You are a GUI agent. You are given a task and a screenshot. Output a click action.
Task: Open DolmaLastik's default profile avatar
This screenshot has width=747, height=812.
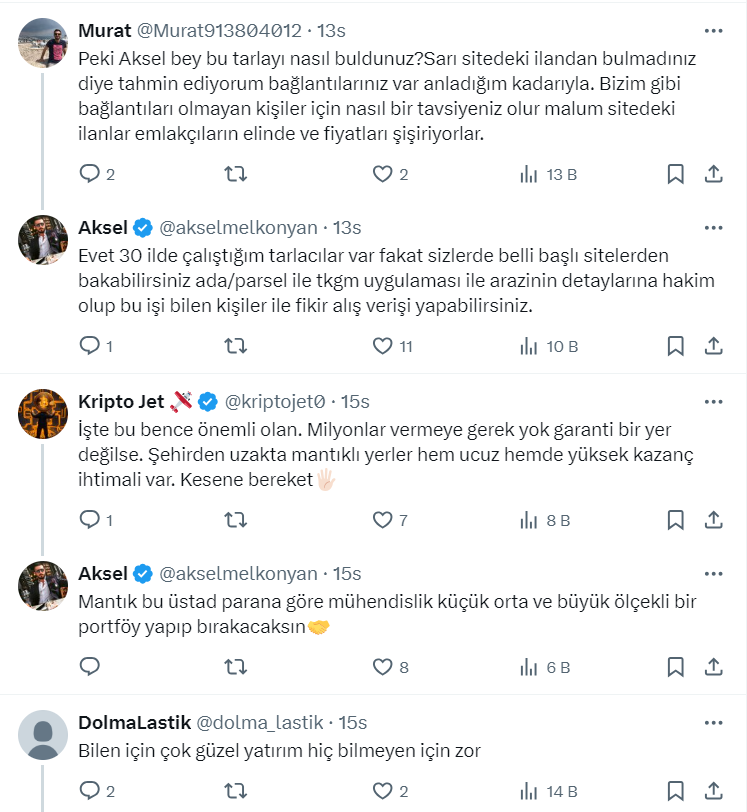tap(43, 735)
